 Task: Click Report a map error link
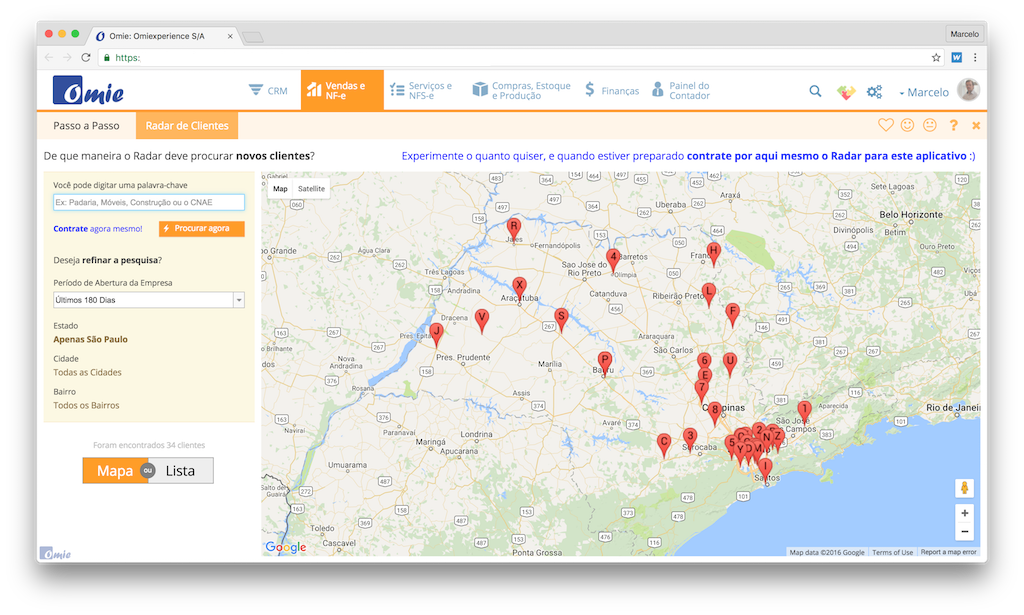948,552
